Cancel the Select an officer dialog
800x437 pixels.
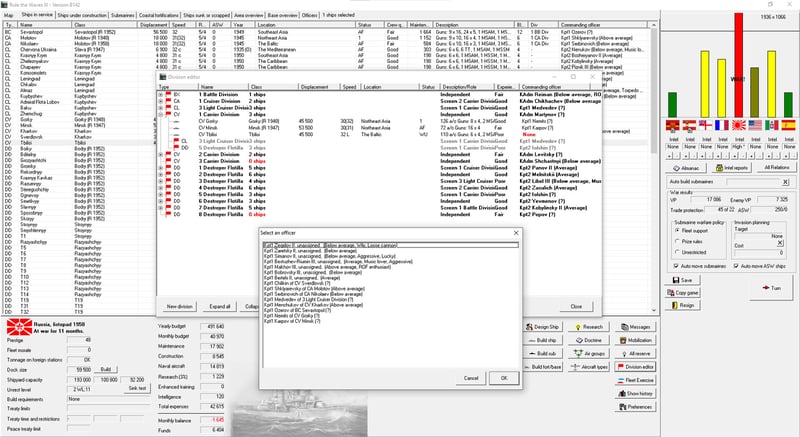[471, 378]
